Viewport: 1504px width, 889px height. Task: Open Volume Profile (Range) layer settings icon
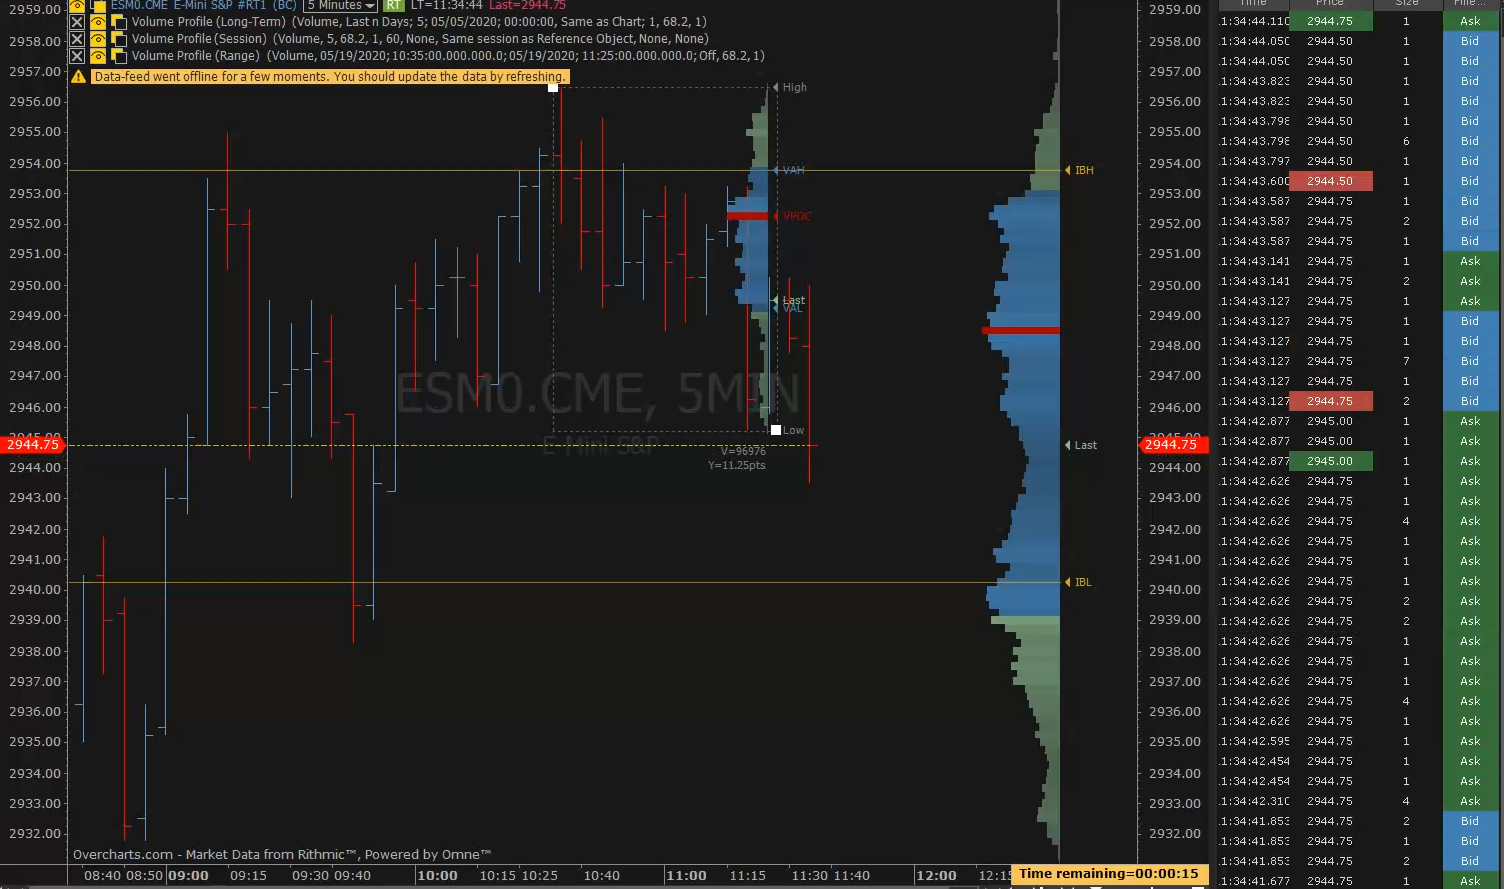(x=119, y=56)
